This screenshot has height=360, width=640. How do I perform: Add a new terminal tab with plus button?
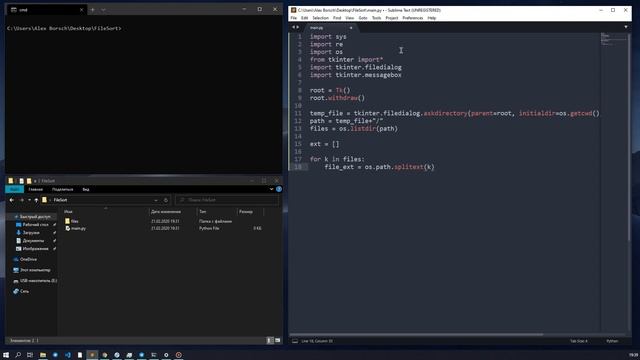(93, 9)
